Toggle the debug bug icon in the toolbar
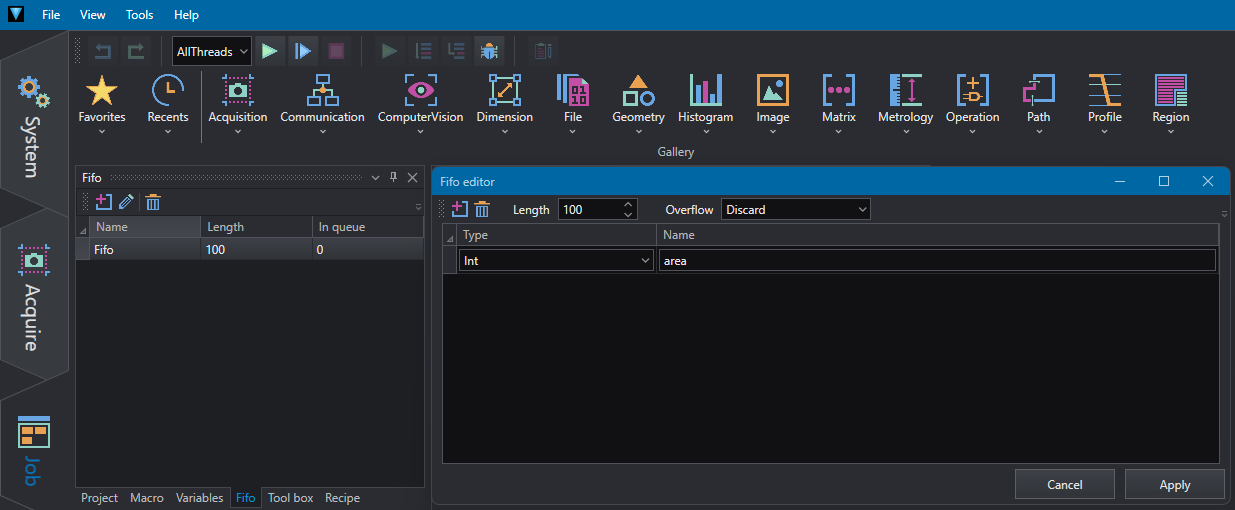The height and width of the screenshot is (510, 1235). click(x=488, y=51)
